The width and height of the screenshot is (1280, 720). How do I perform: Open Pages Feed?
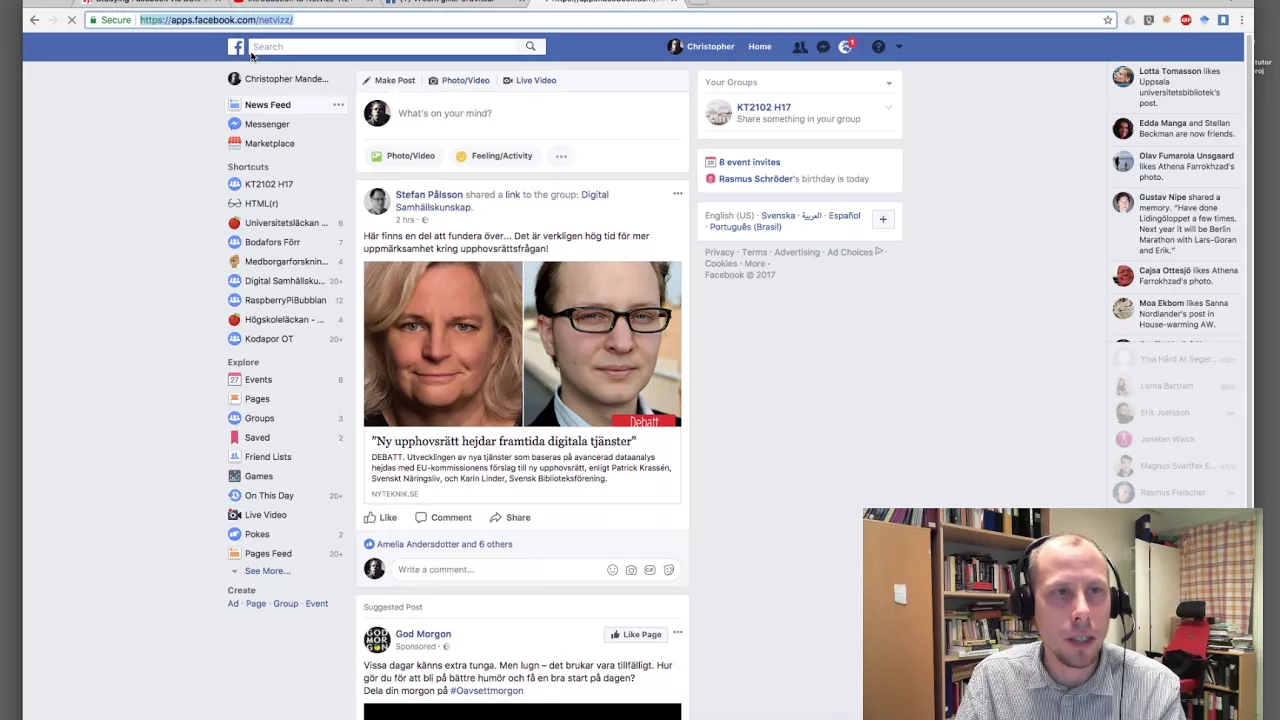(268, 553)
